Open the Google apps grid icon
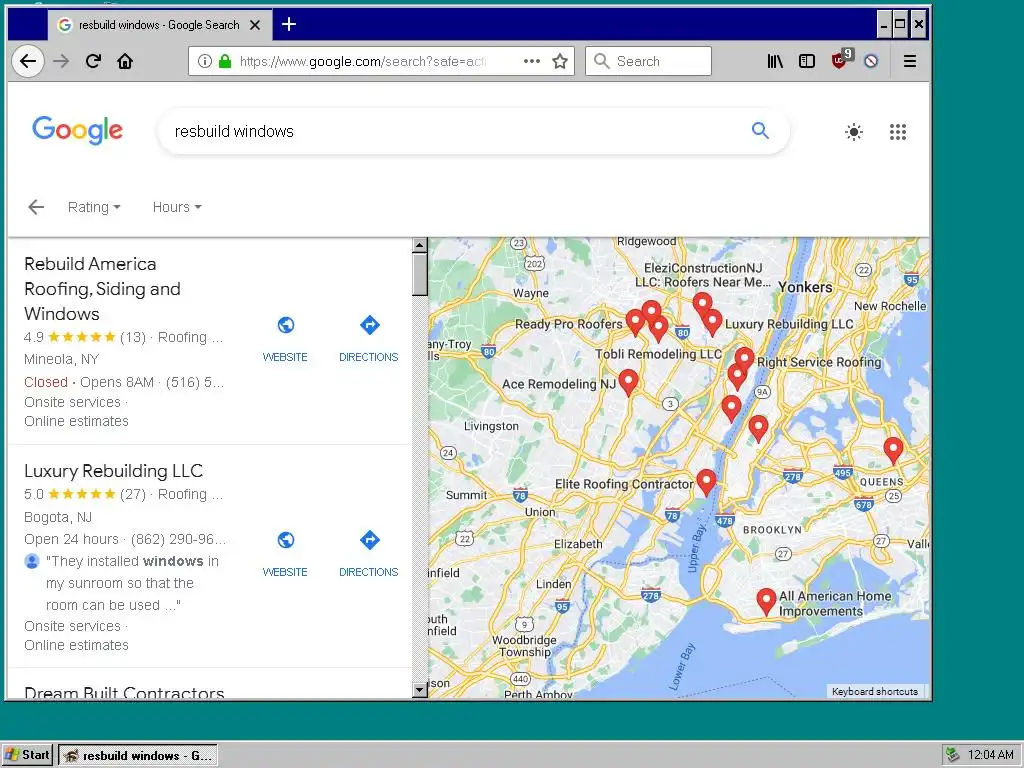 click(x=898, y=132)
